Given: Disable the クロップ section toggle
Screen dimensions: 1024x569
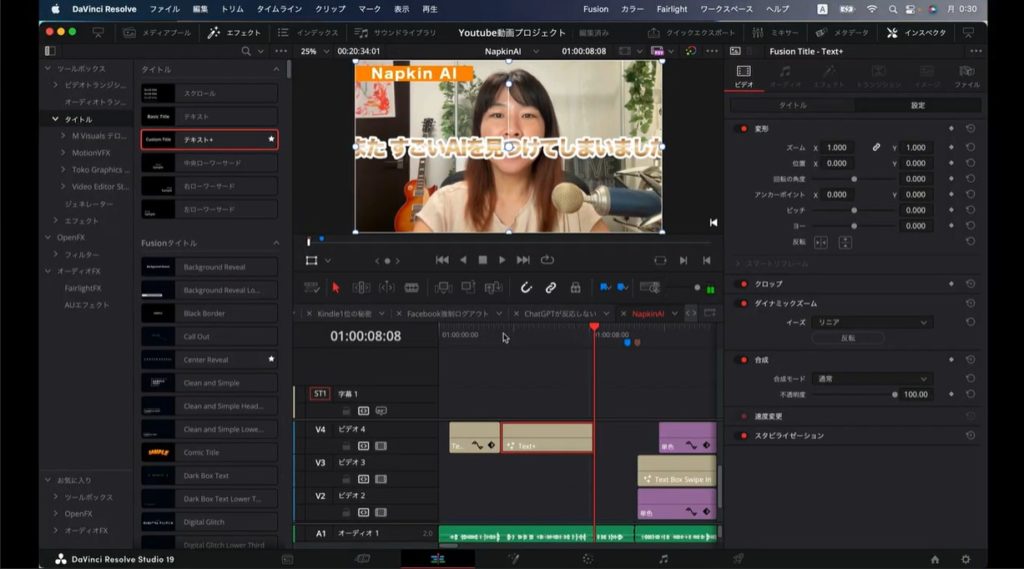Looking at the screenshot, I should point(743,284).
